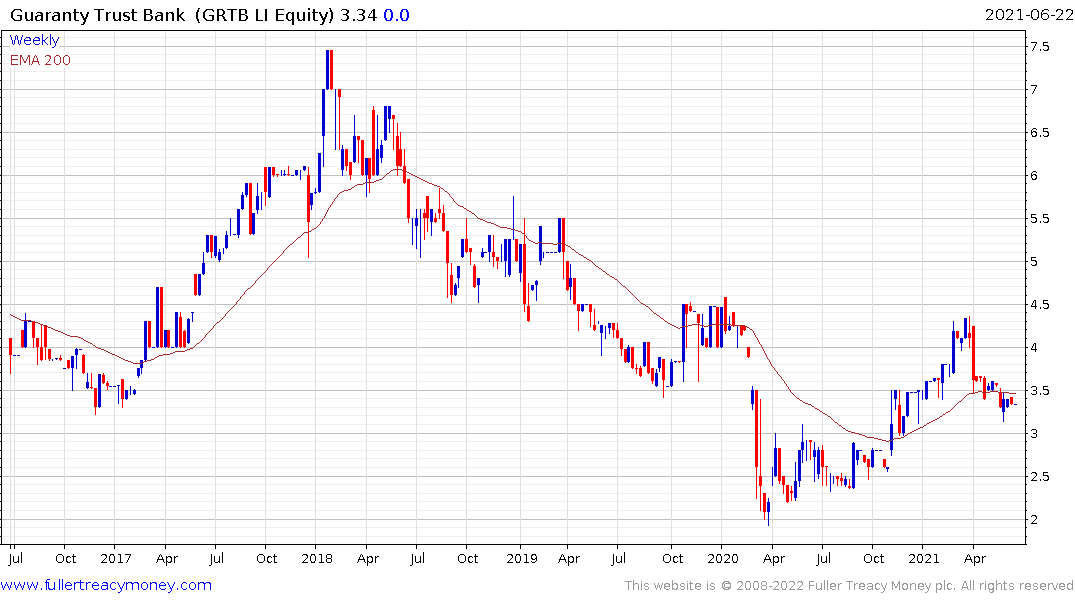Click the Fuller Treacy Money copyright notice
The image size is (1075, 600).
(x=849, y=586)
